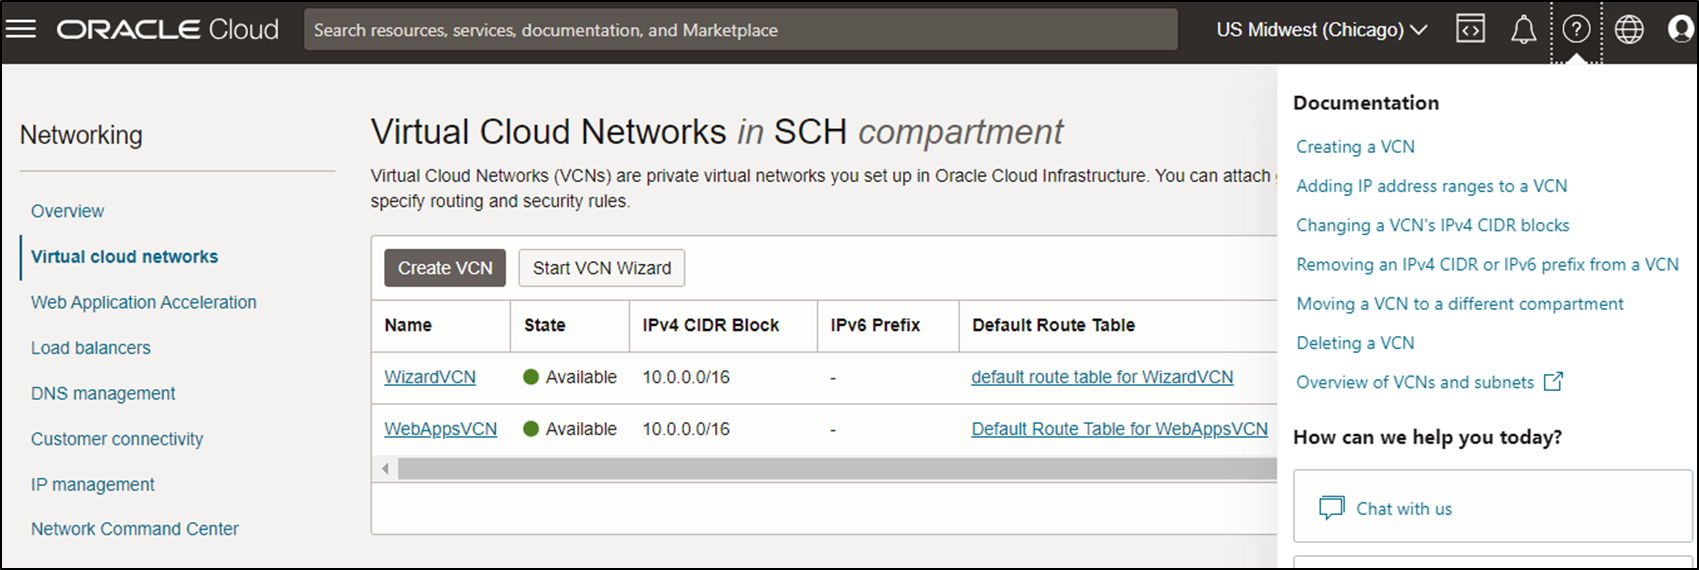Open the Cloud Shell developer tools icon
This screenshot has width=1699, height=570.
[1470, 29]
